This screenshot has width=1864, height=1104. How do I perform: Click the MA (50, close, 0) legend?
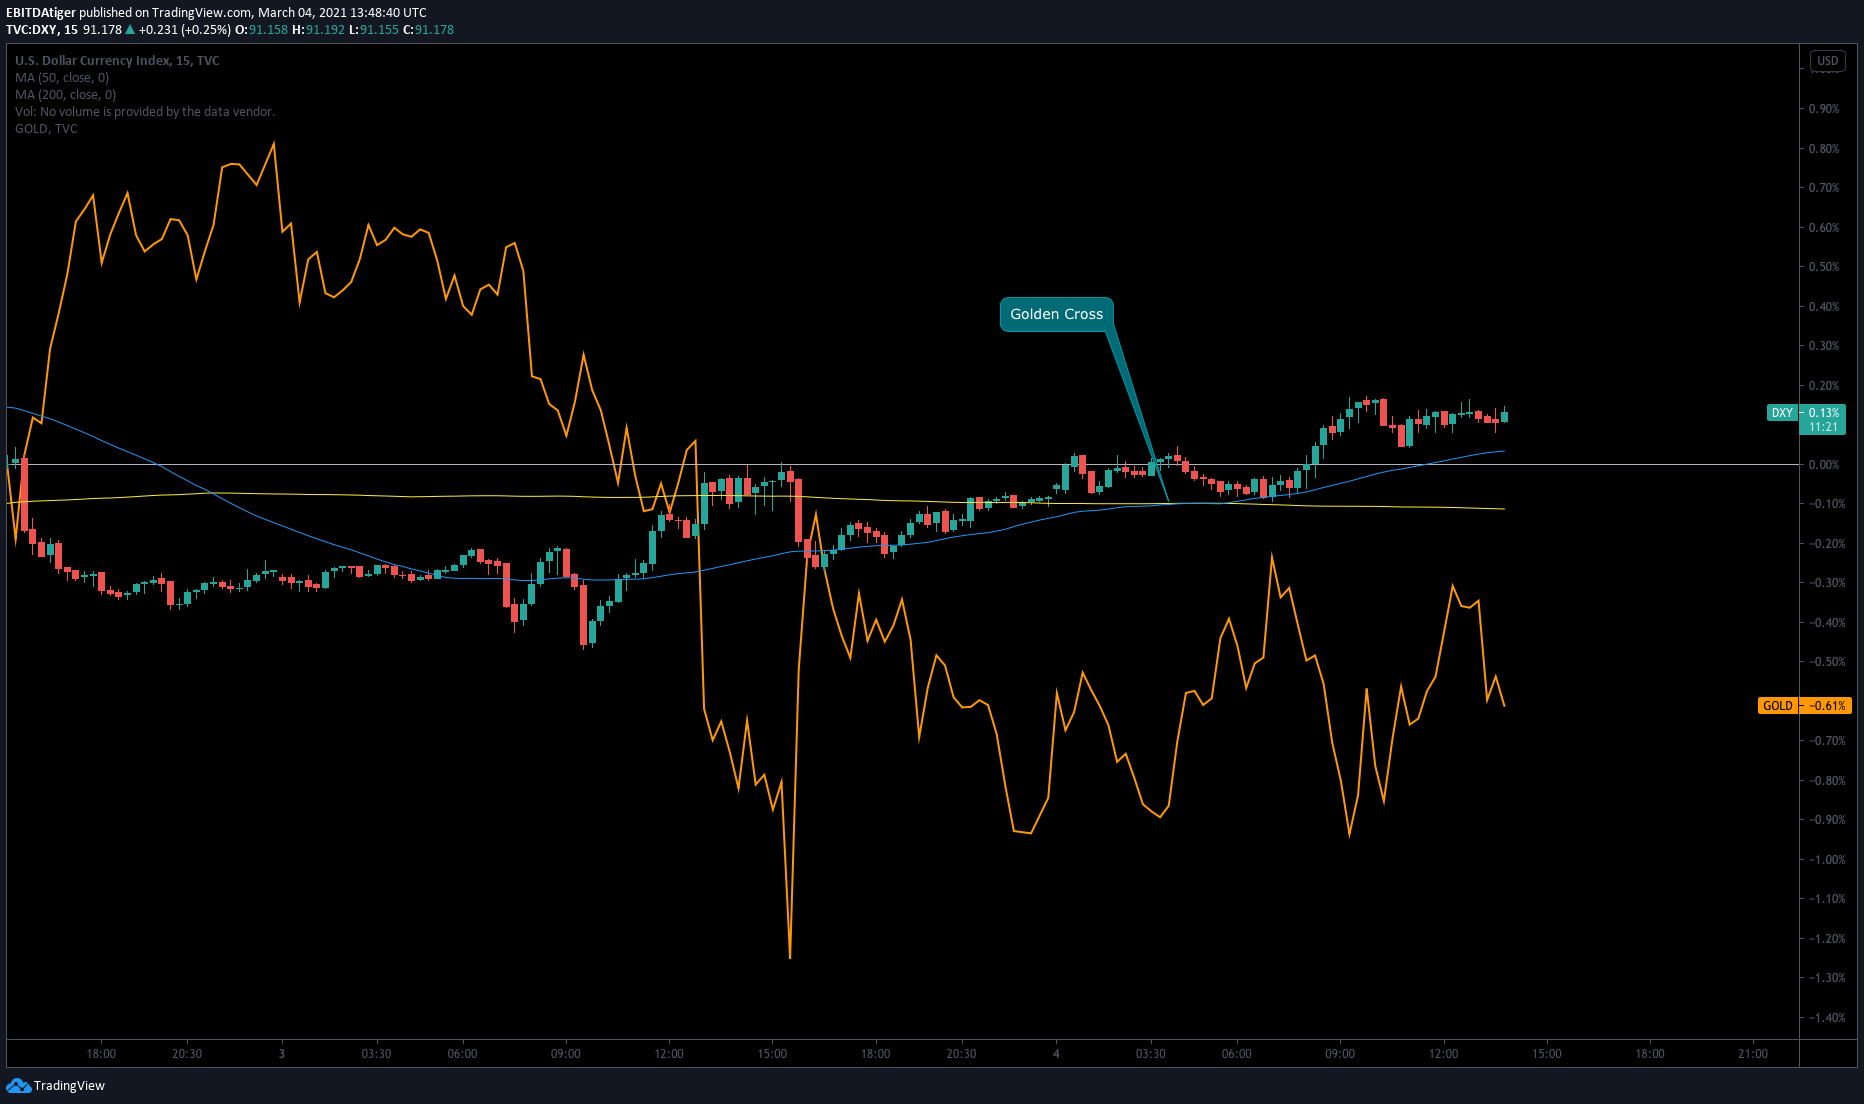(x=62, y=78)
